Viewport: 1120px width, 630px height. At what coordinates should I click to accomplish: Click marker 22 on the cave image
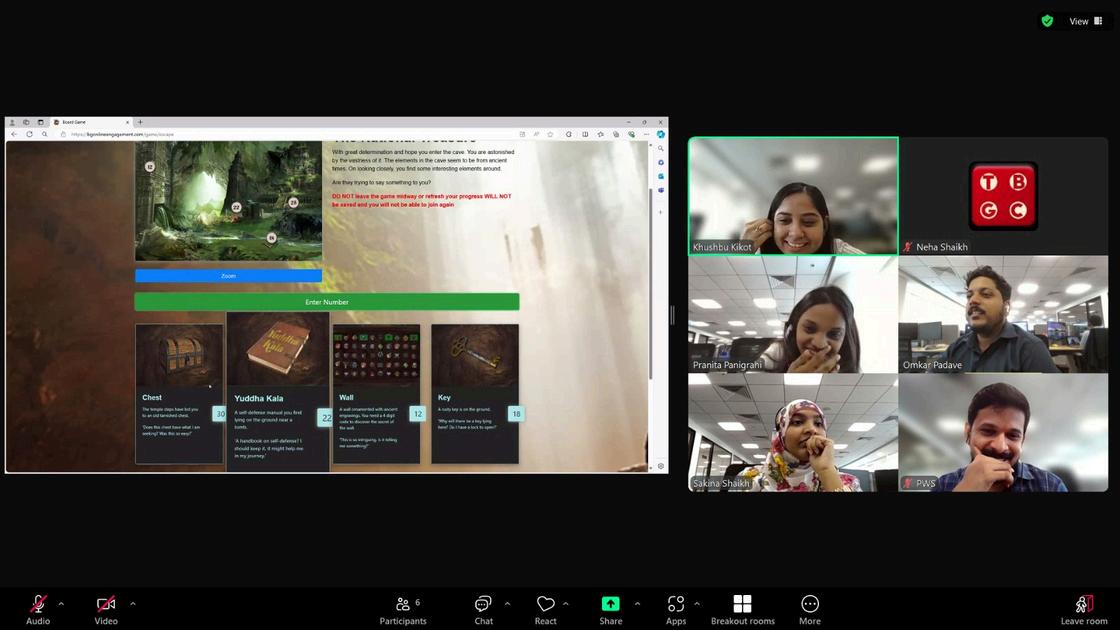(x=236, y=207)
